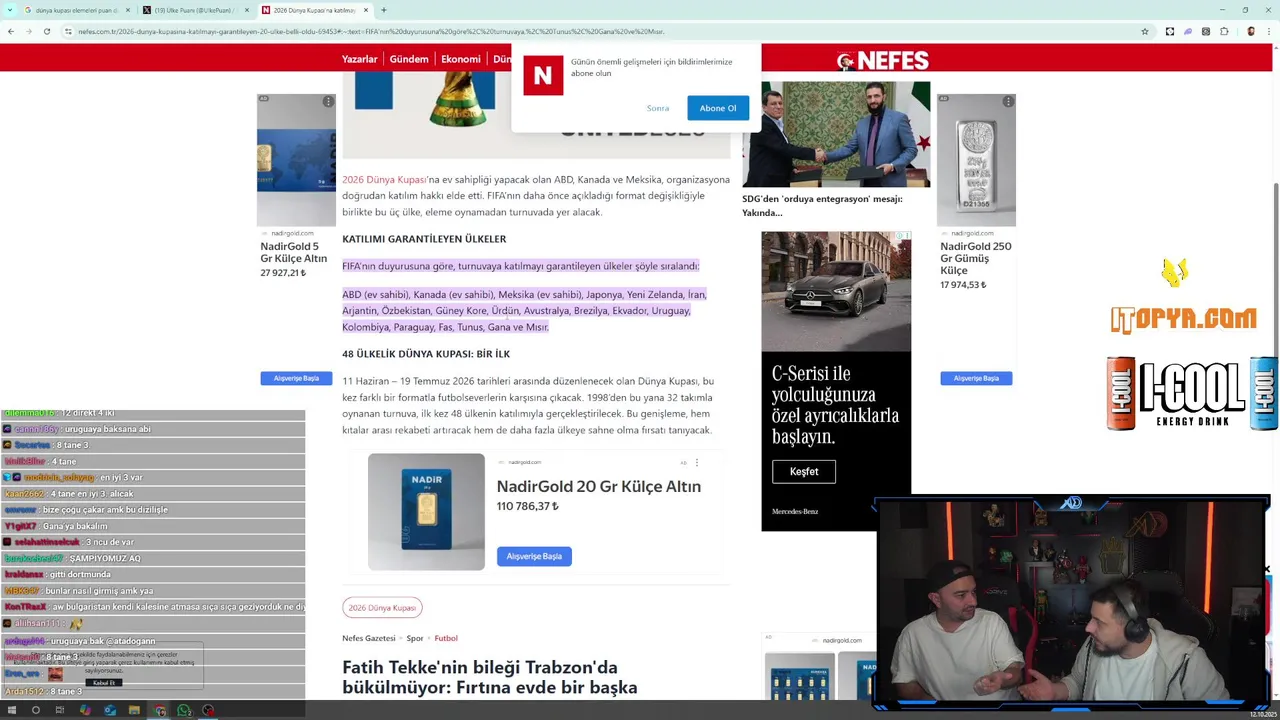1280x720 pixels.
Task: Open the Futbol breadcrumb link
Action: (x=446, y=638)
